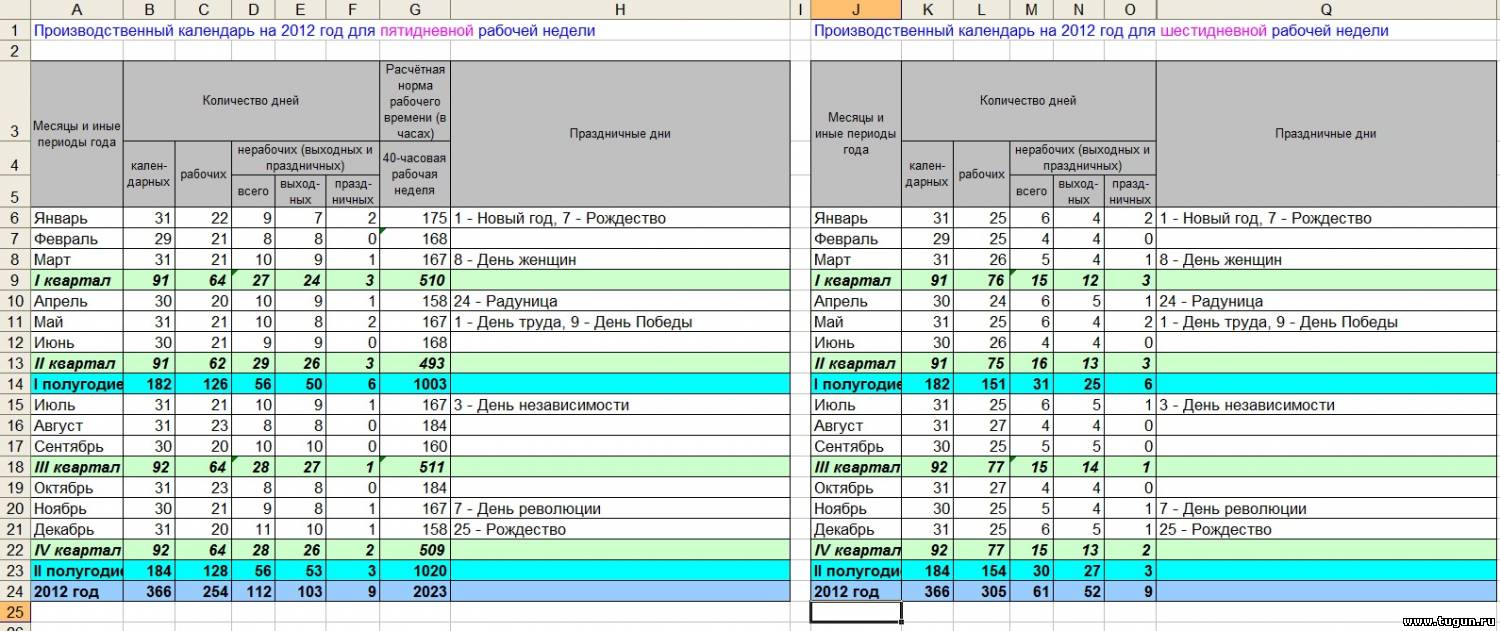
Task: Select 'II полугодие' cell in column A
Action: pos(77,571)
